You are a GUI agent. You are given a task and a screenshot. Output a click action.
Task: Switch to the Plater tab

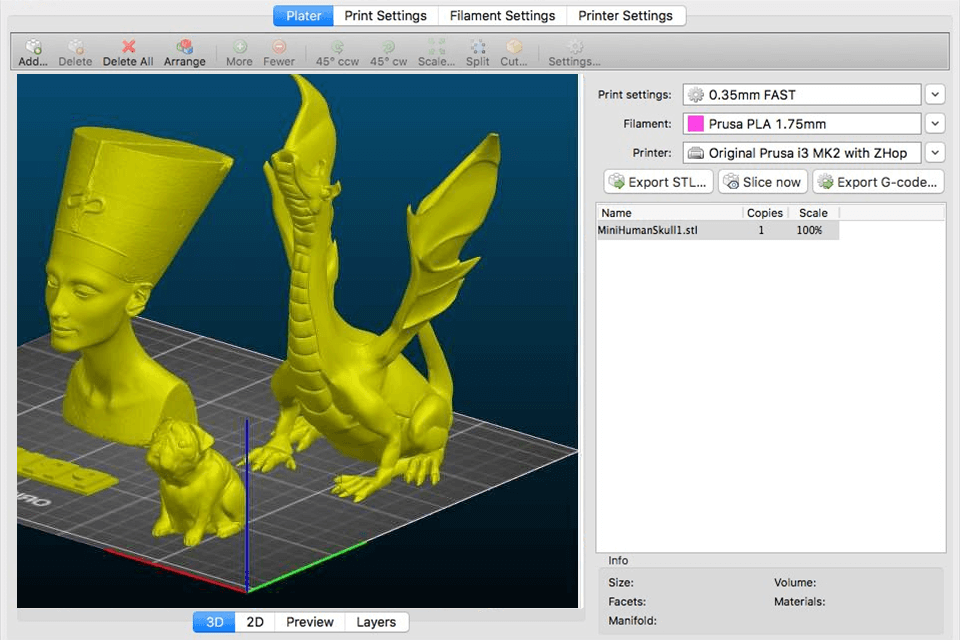point(304,16)
